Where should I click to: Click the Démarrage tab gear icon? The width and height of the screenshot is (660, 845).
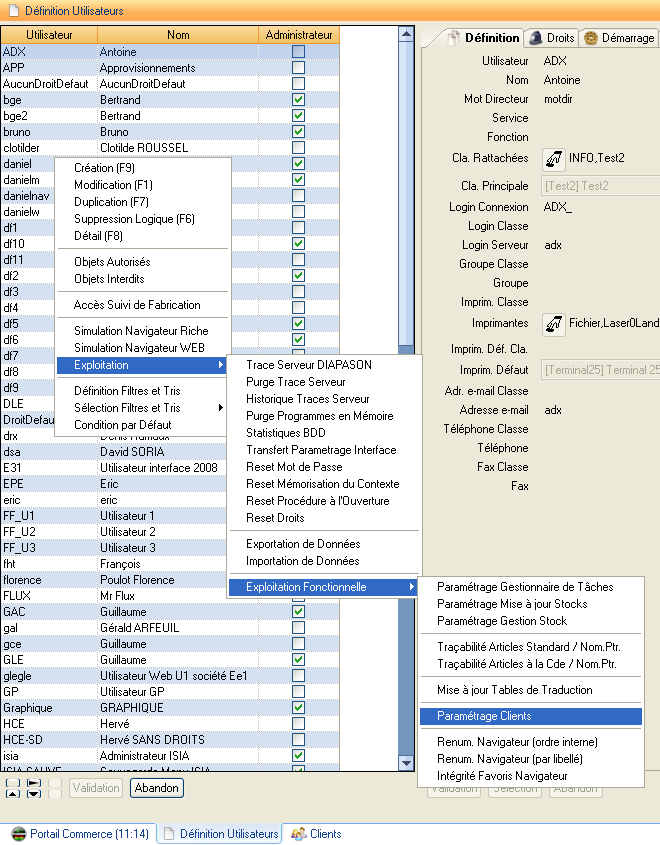click(x=591, y=38)
